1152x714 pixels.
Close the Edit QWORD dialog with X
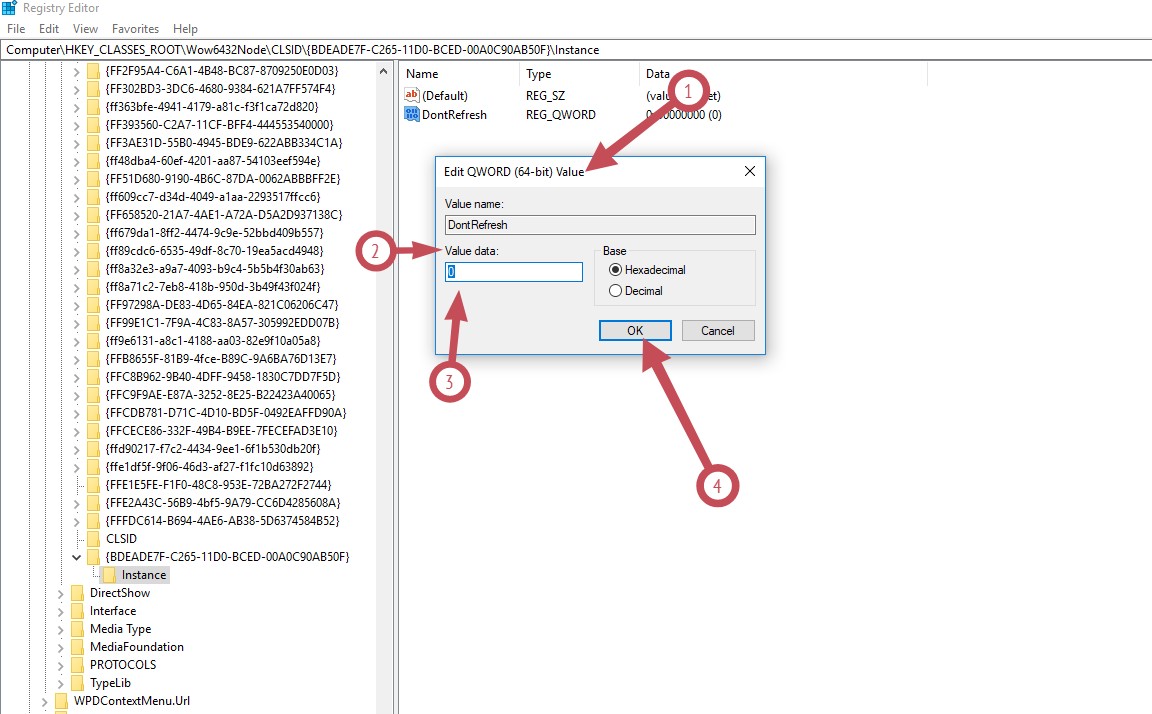point(749,171)
